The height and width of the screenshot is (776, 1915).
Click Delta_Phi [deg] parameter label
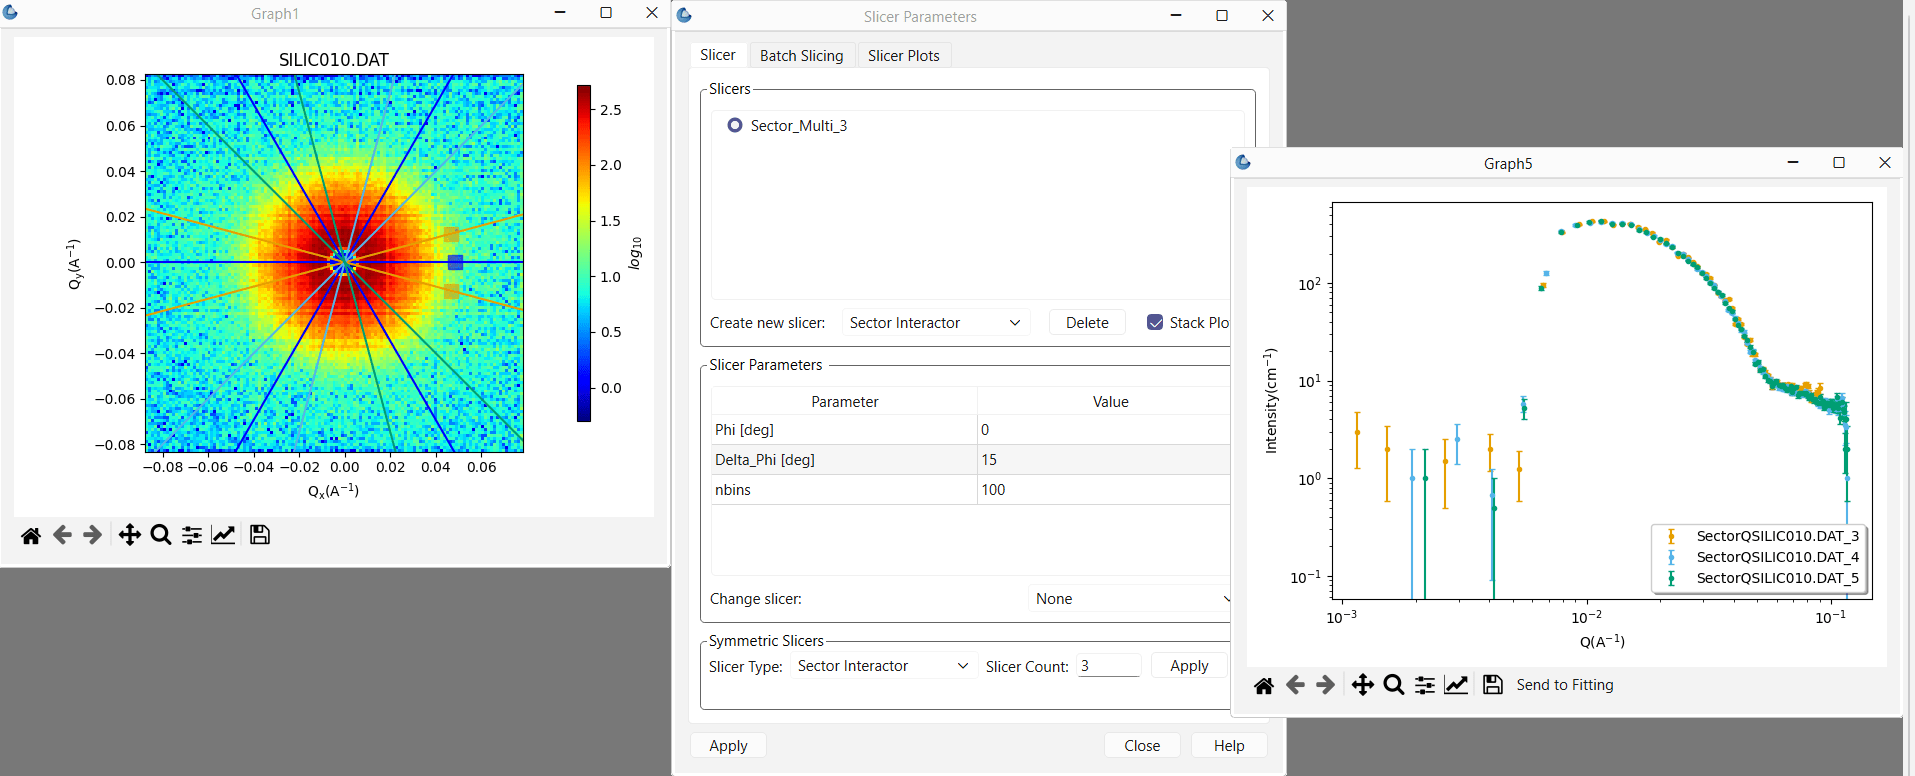tap(765, 460)
